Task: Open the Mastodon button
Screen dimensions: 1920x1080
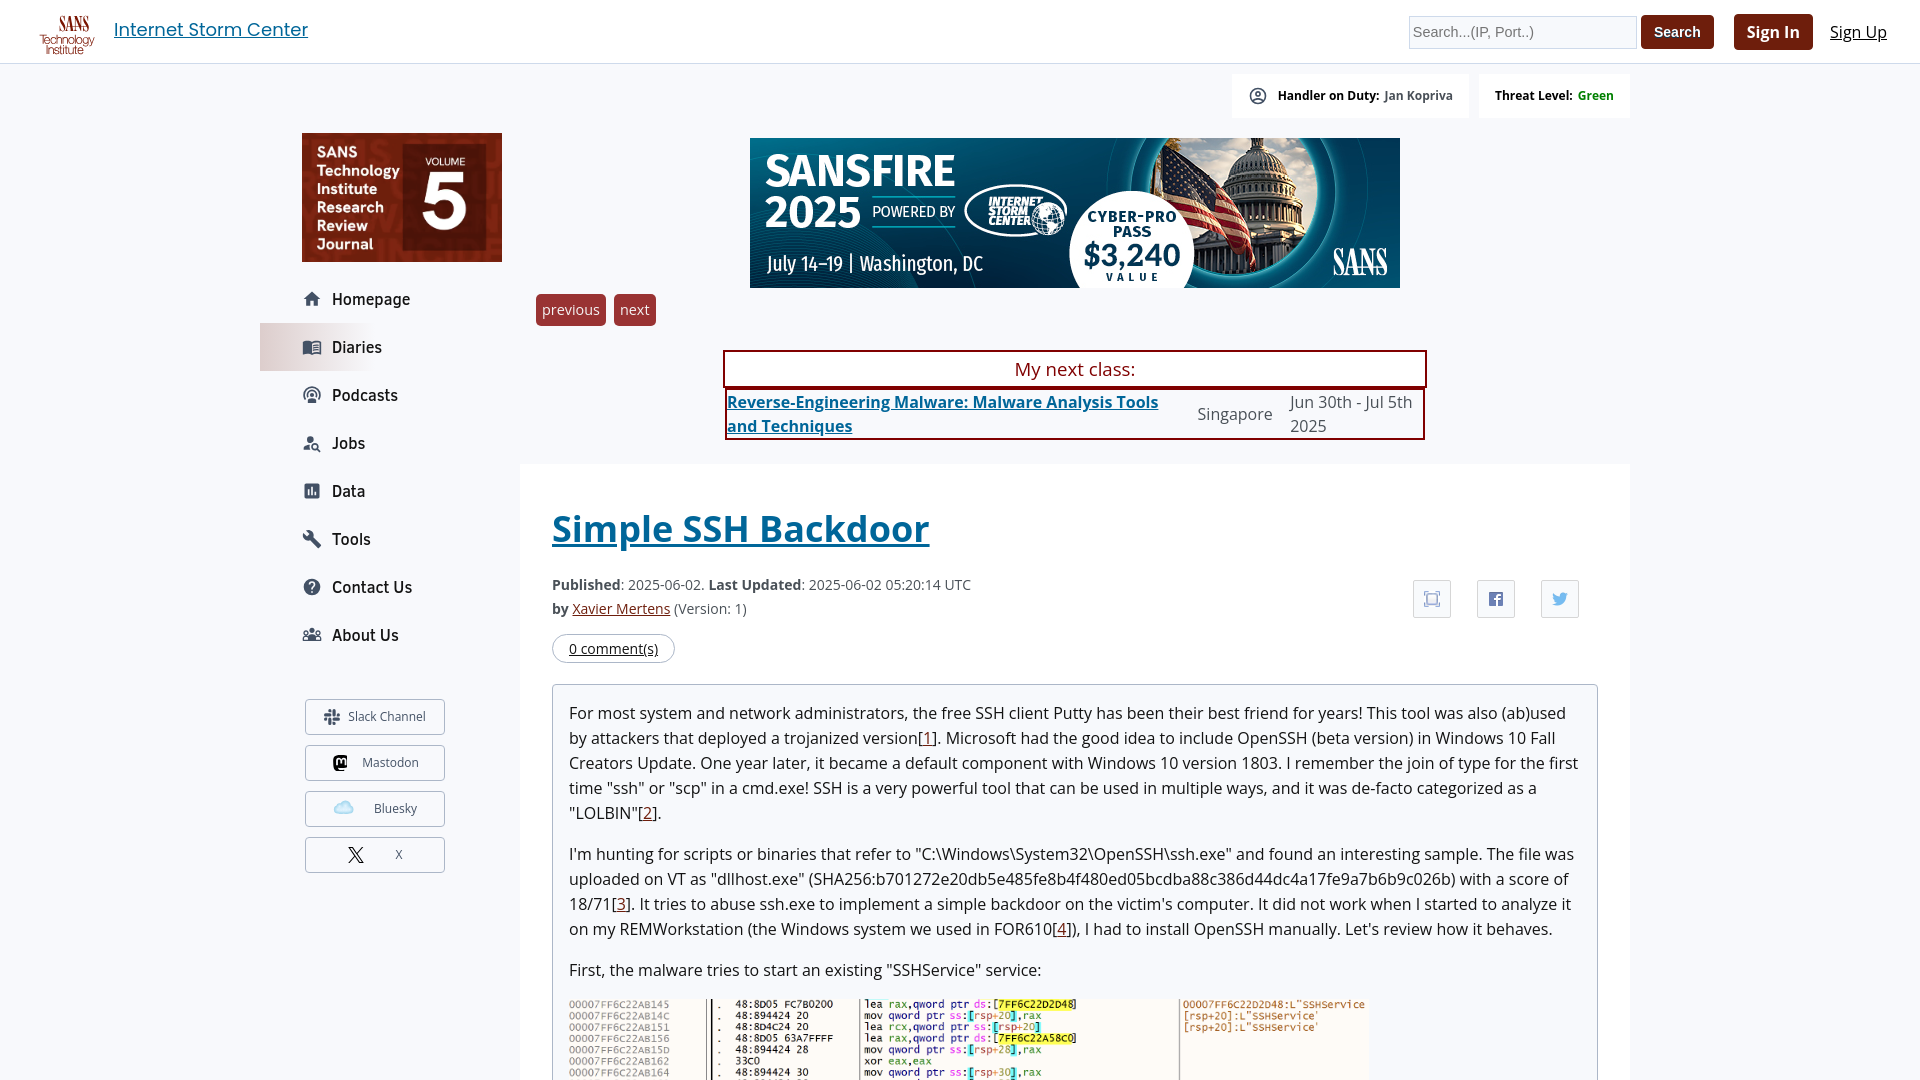Action: (375, 763)
